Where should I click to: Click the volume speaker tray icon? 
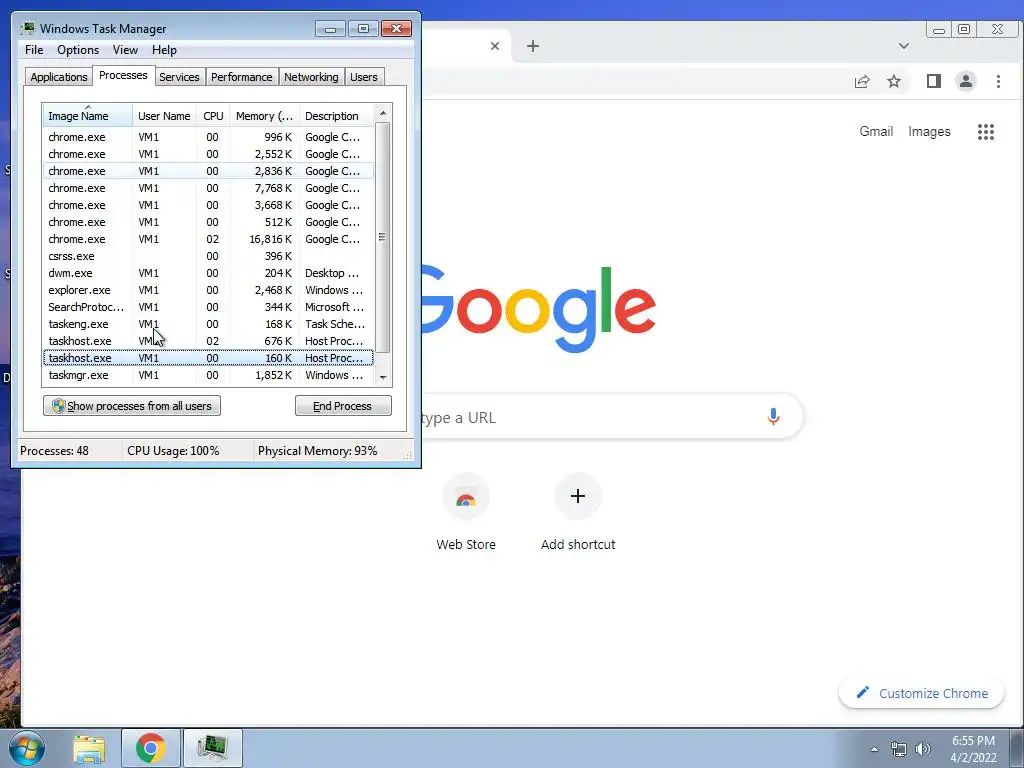coord(923,749)
